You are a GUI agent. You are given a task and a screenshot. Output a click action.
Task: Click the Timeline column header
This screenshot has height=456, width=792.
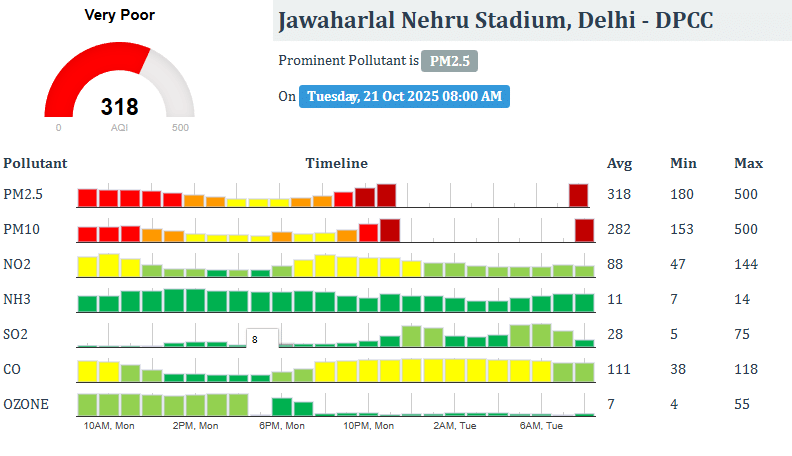(336, 163)
